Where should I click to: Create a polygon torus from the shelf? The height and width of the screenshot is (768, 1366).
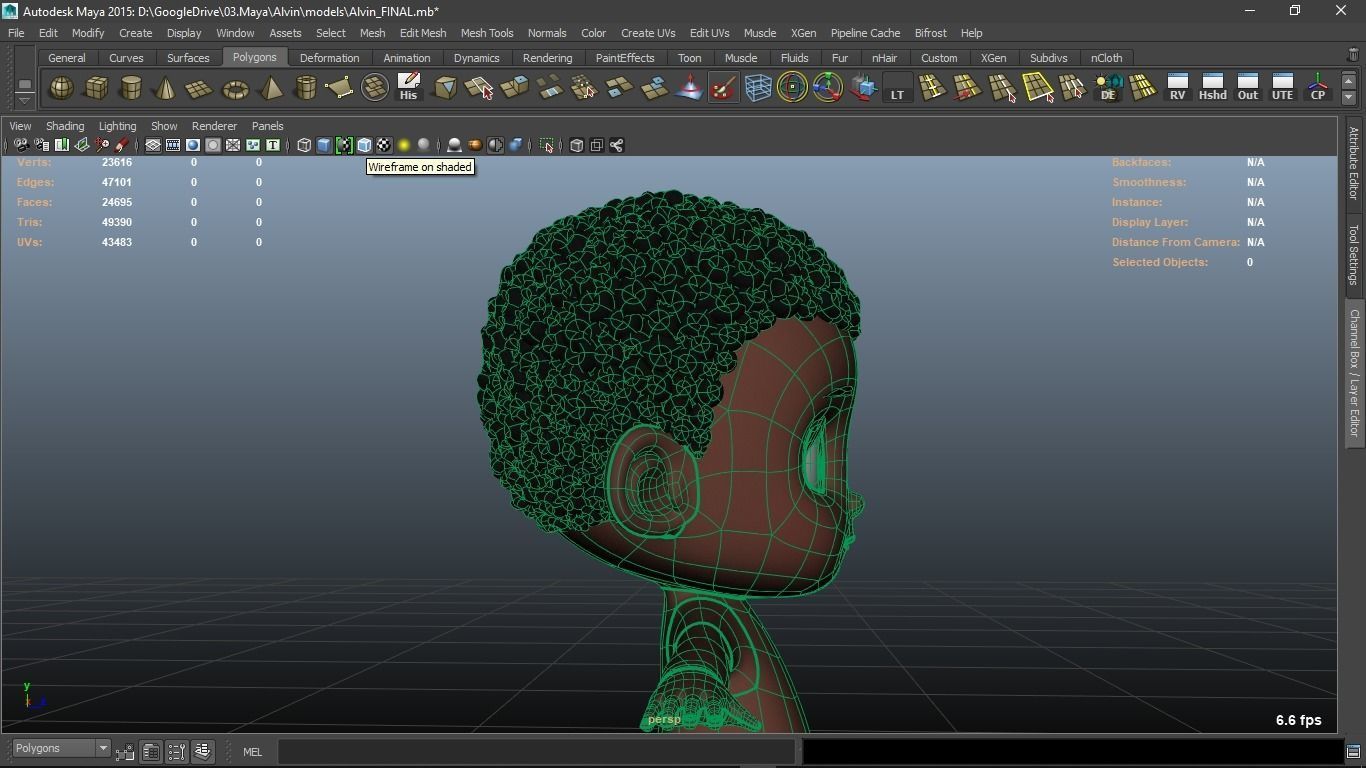(235, 88)
